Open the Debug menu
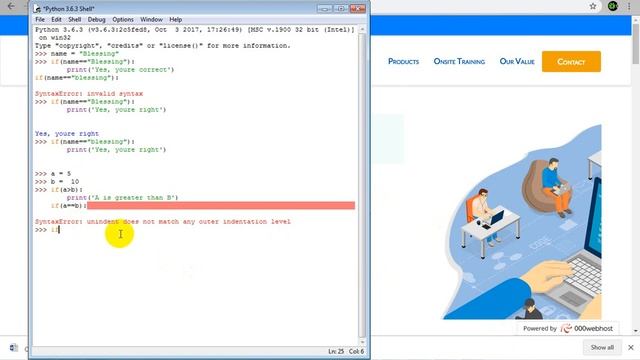 96,20
